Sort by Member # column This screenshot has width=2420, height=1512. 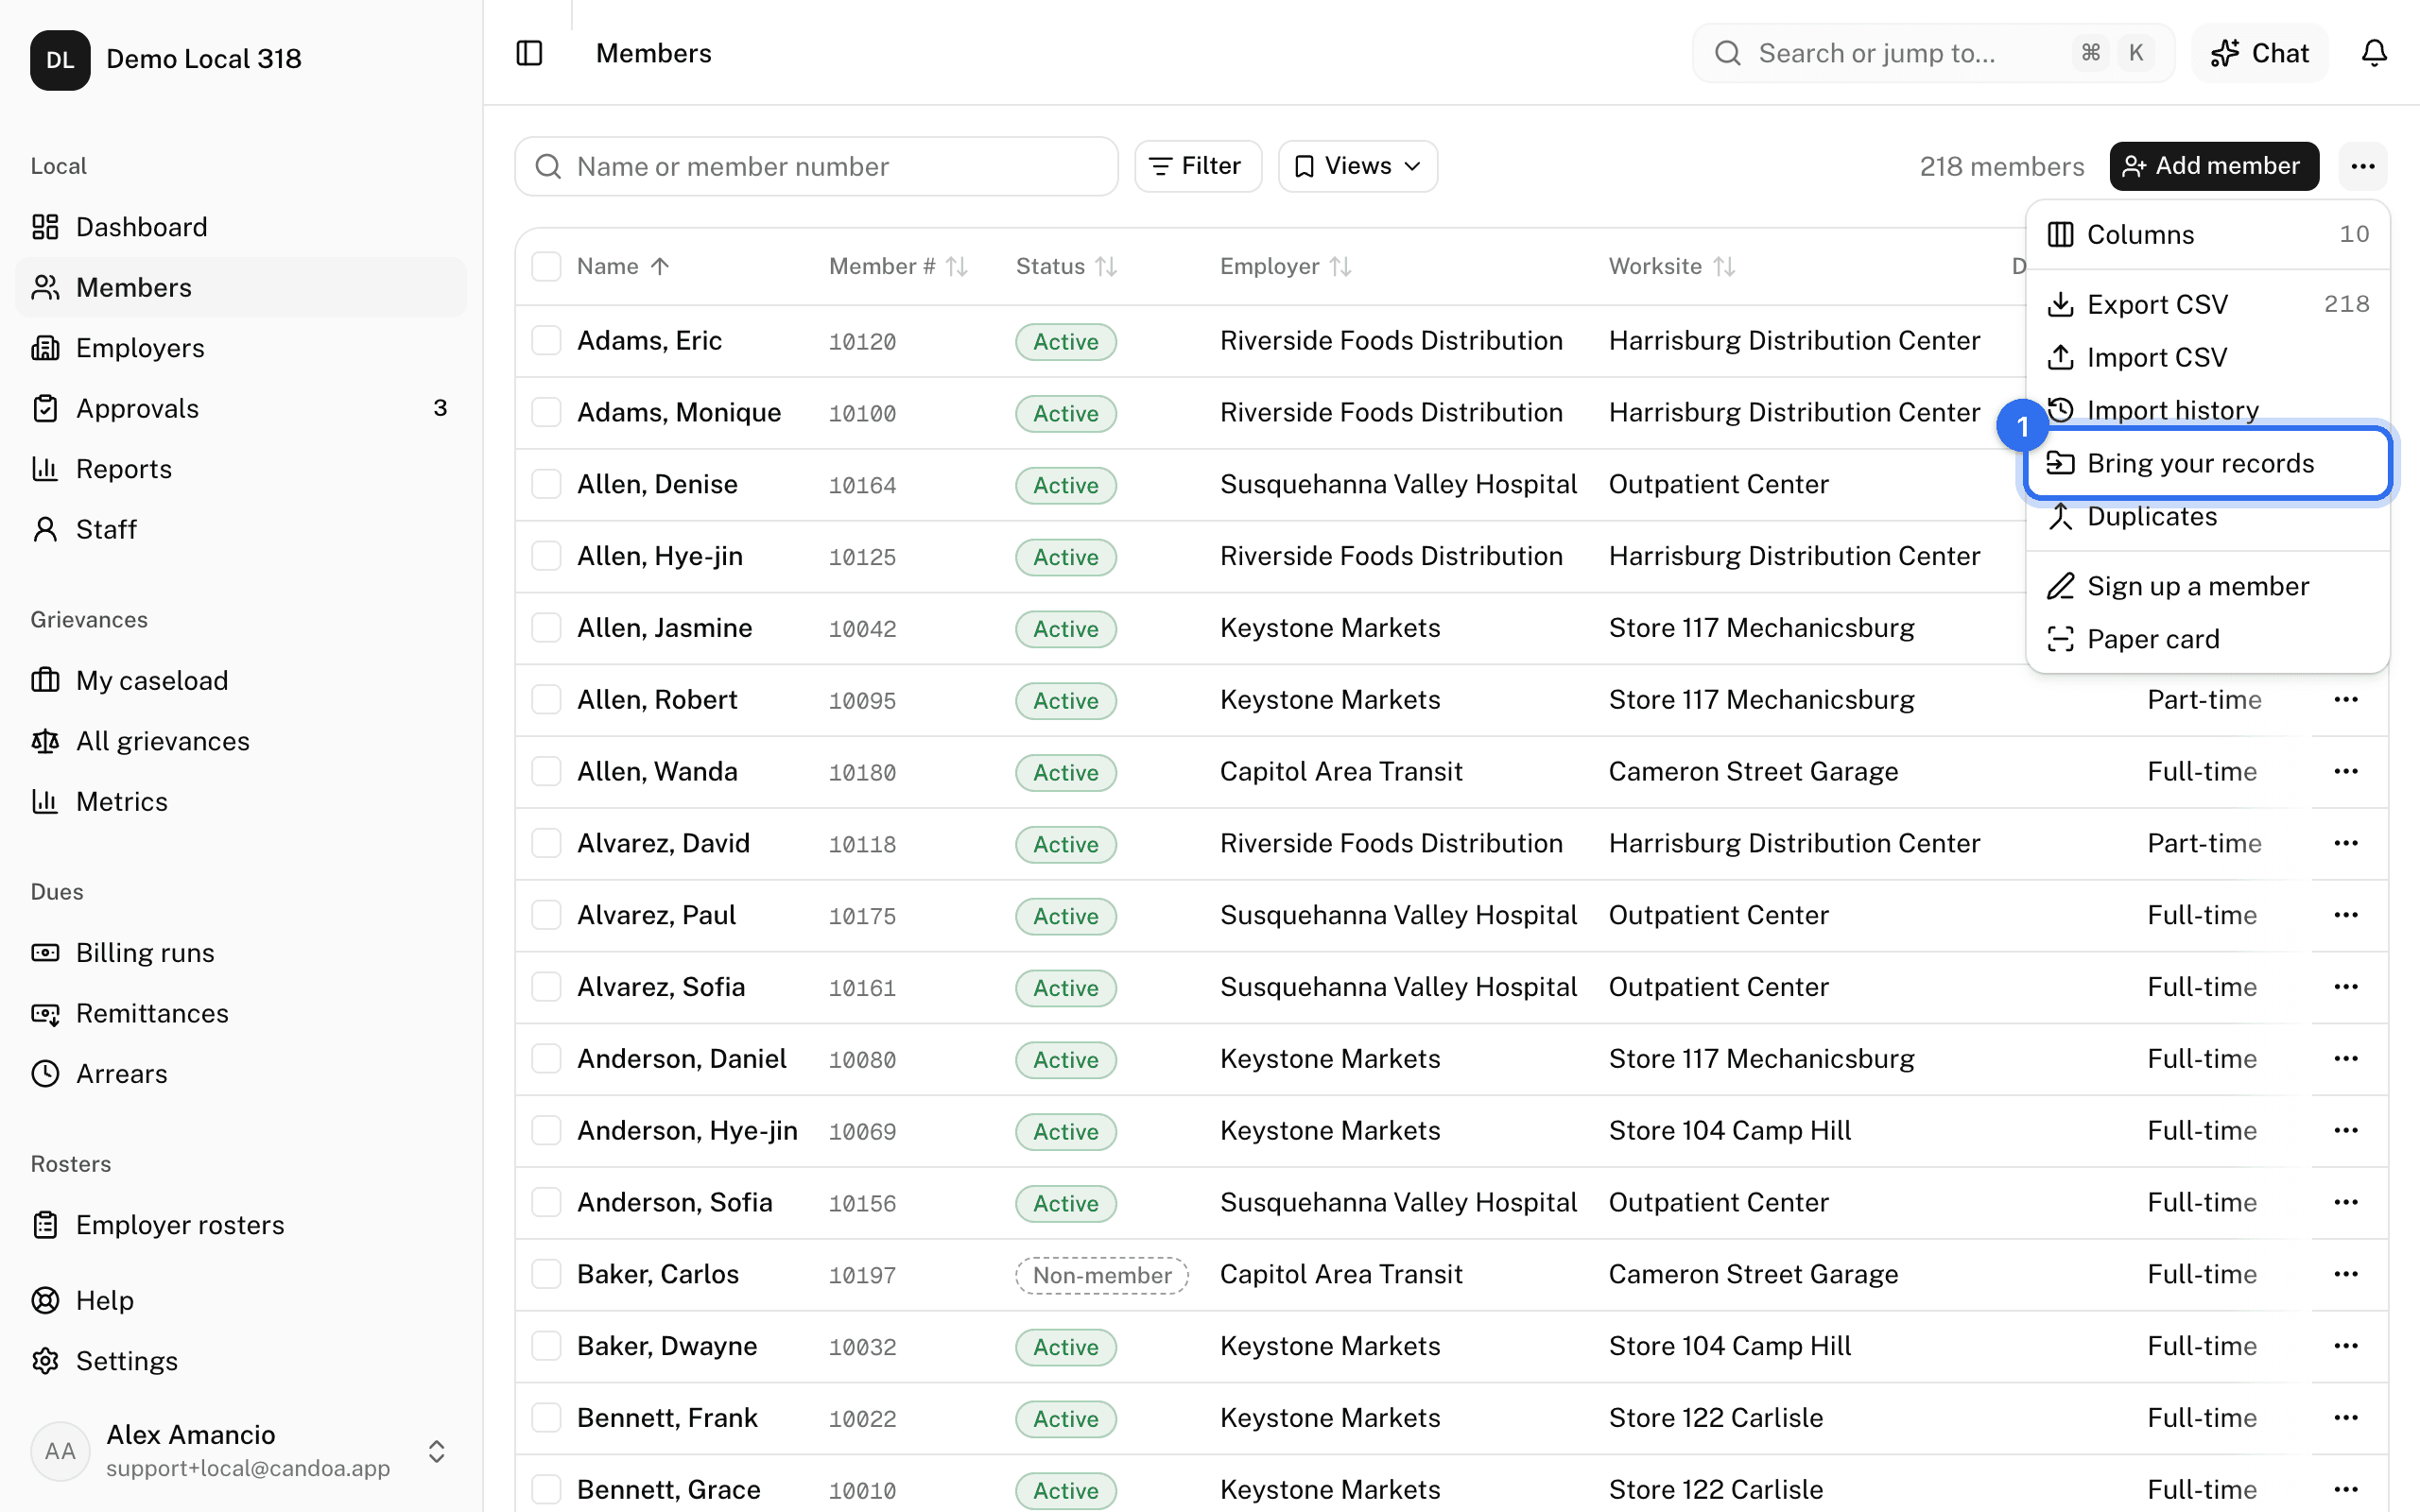pyautogui.click(x=898, y=266)
